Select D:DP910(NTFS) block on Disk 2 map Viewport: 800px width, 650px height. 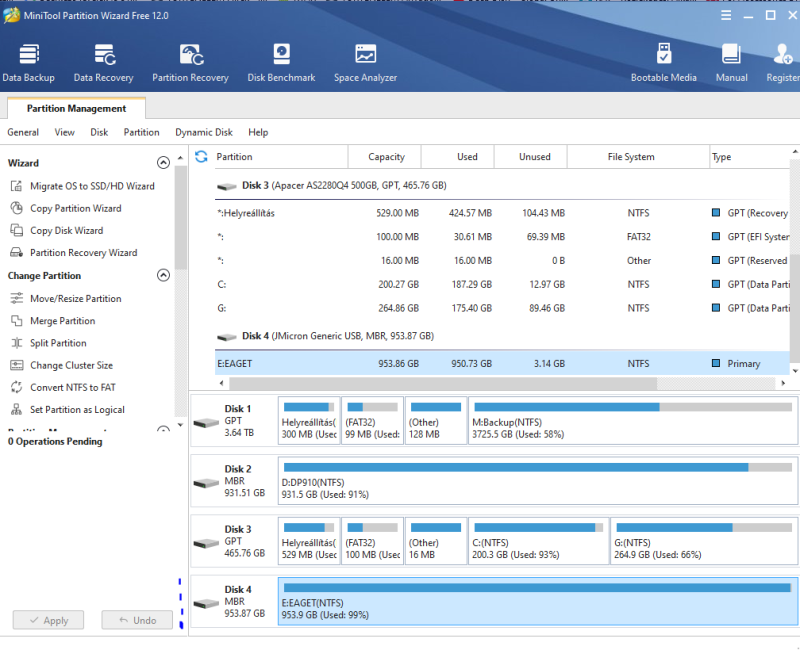click(538, 481)
